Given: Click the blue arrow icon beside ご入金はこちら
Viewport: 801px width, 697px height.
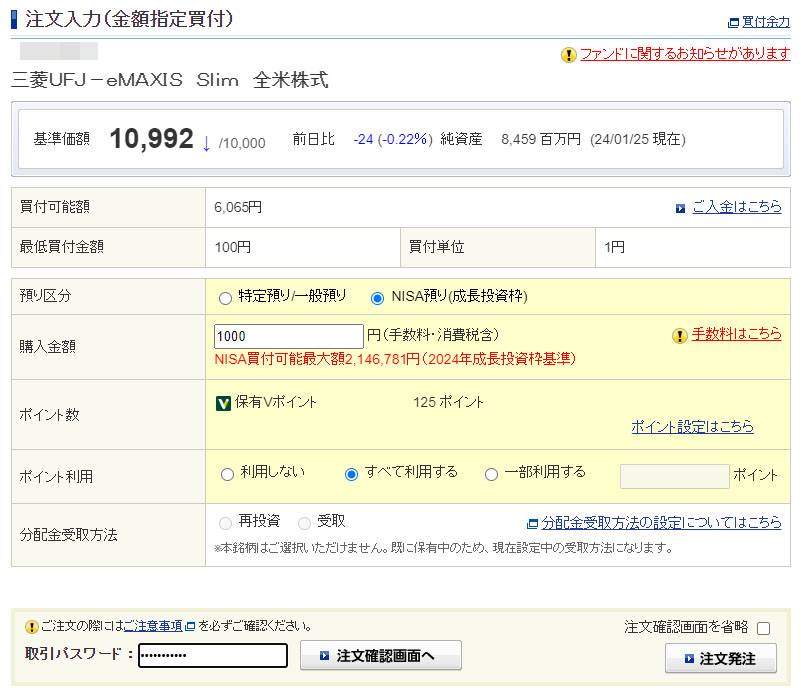Looking at the screenshot, I should (x=680, y=208).
